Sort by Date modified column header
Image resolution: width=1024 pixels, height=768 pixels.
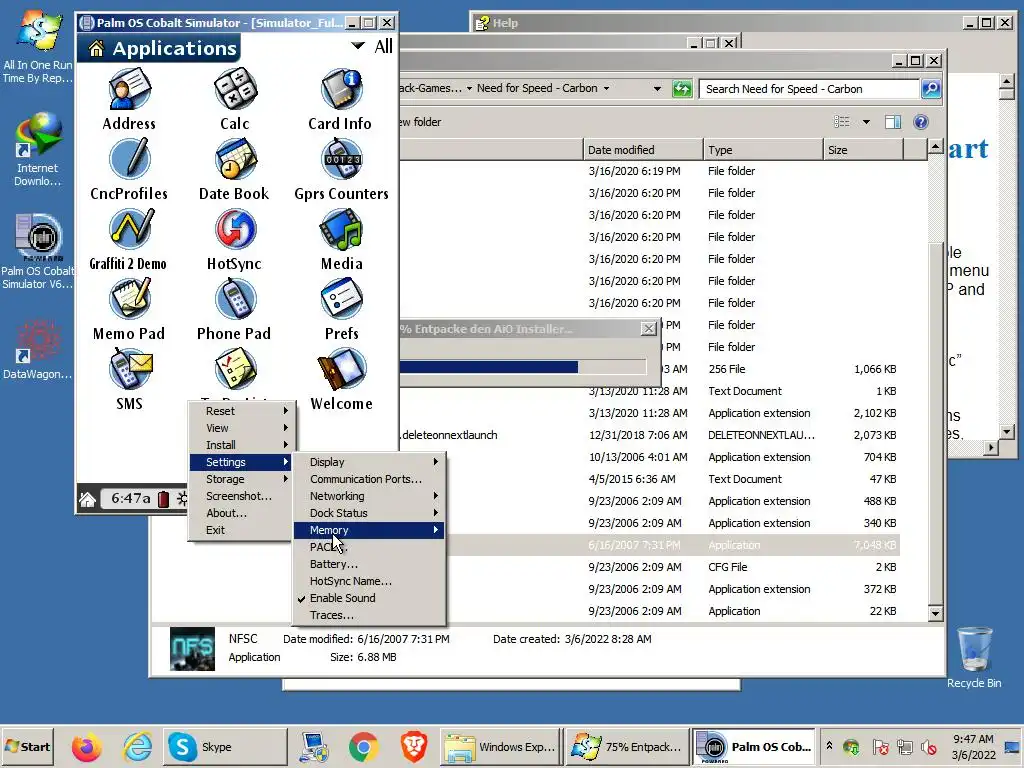pyautogui.click(x=643, y=150)
